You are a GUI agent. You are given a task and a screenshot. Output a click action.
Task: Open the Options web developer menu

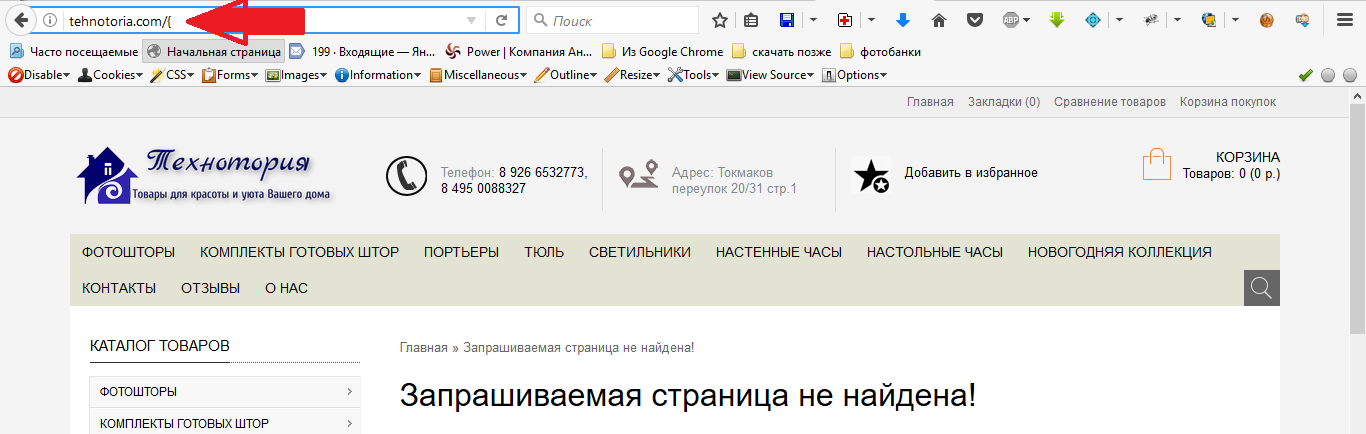pos(854,75)
